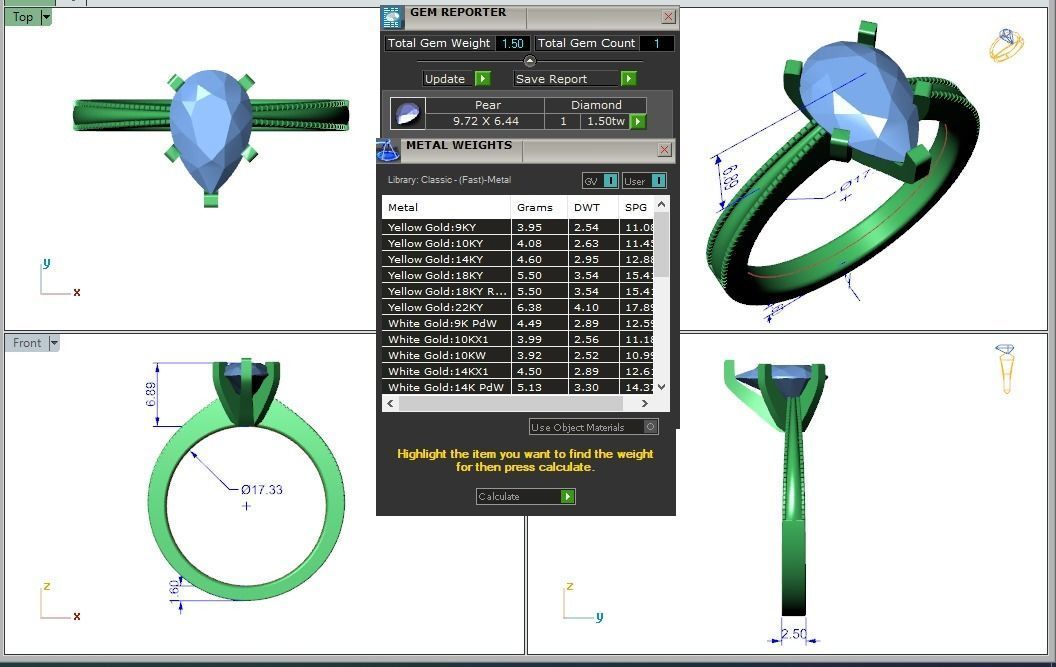This screenshot has height=667, width=1056.
Task: Select the White Gold:9K PdW row
Action: pyautogui.click(x=517, y=323)
